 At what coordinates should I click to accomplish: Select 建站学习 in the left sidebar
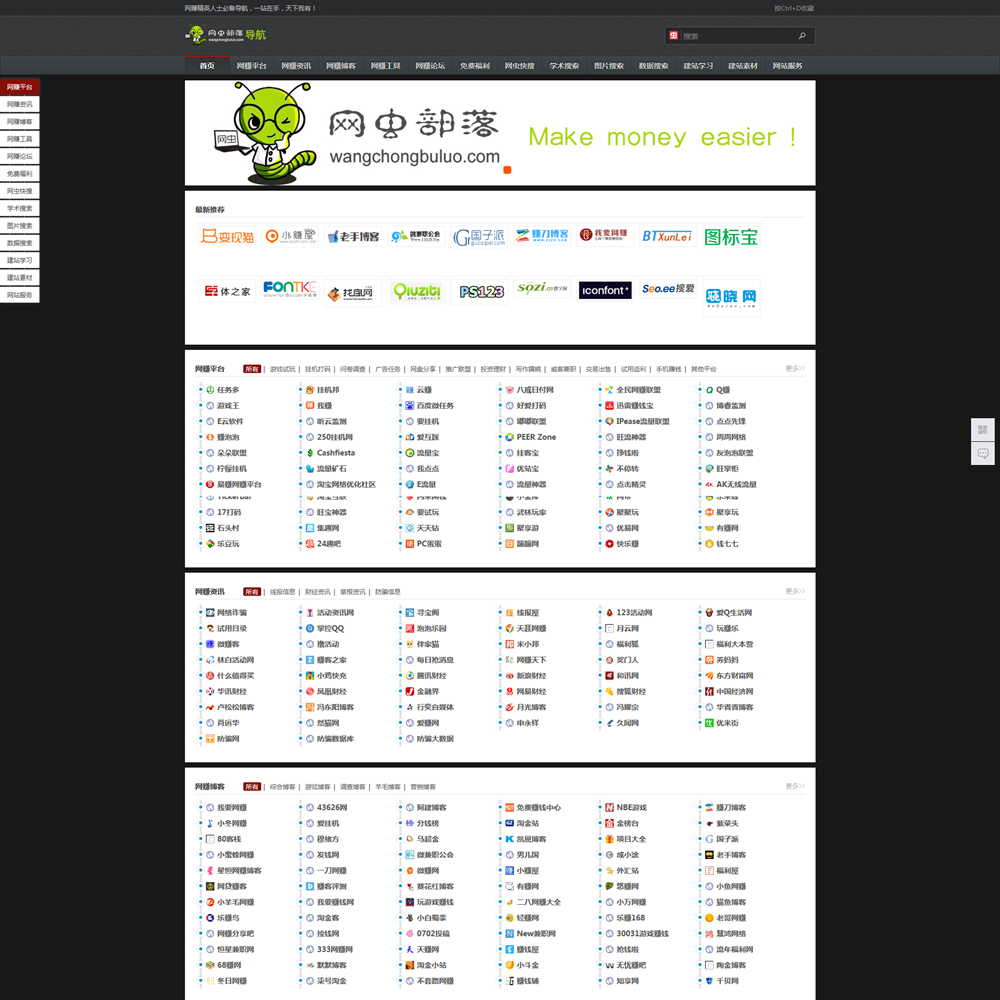20,260
